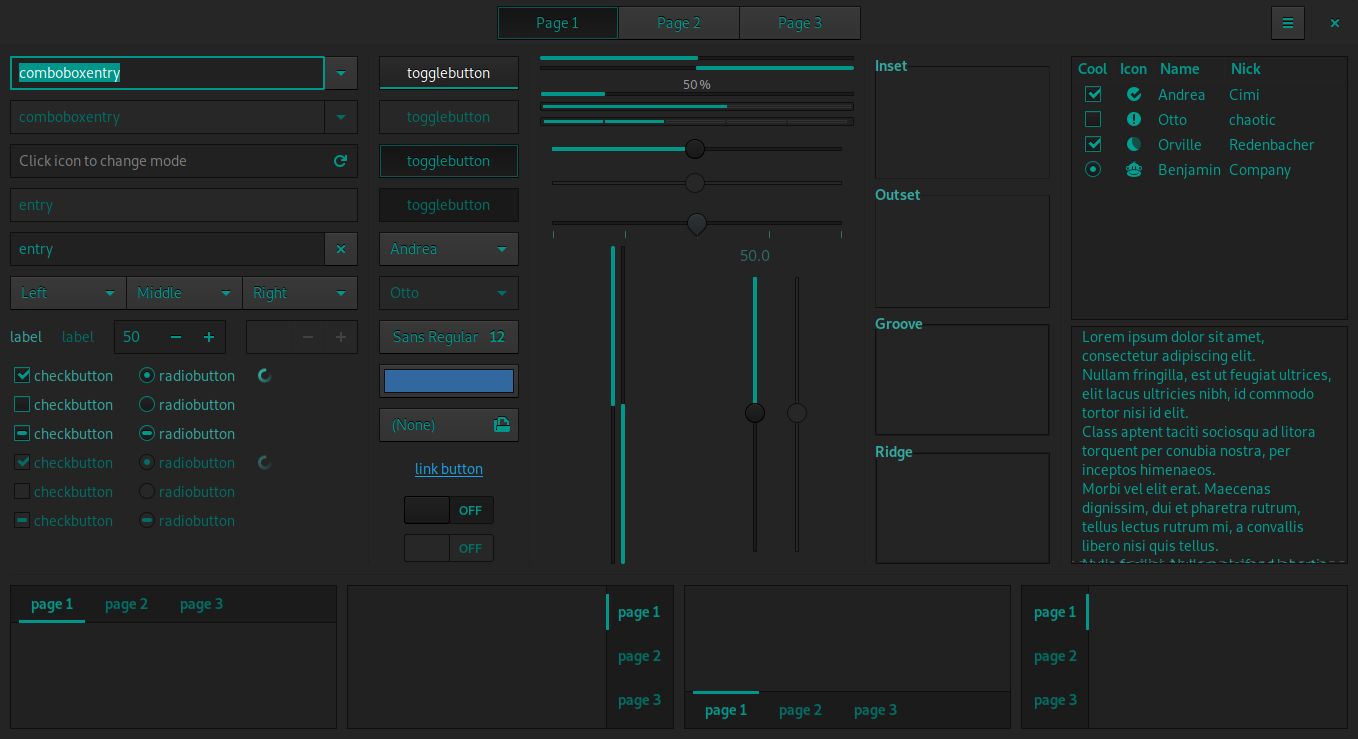Follow the link button

click(x=449, y=469)
